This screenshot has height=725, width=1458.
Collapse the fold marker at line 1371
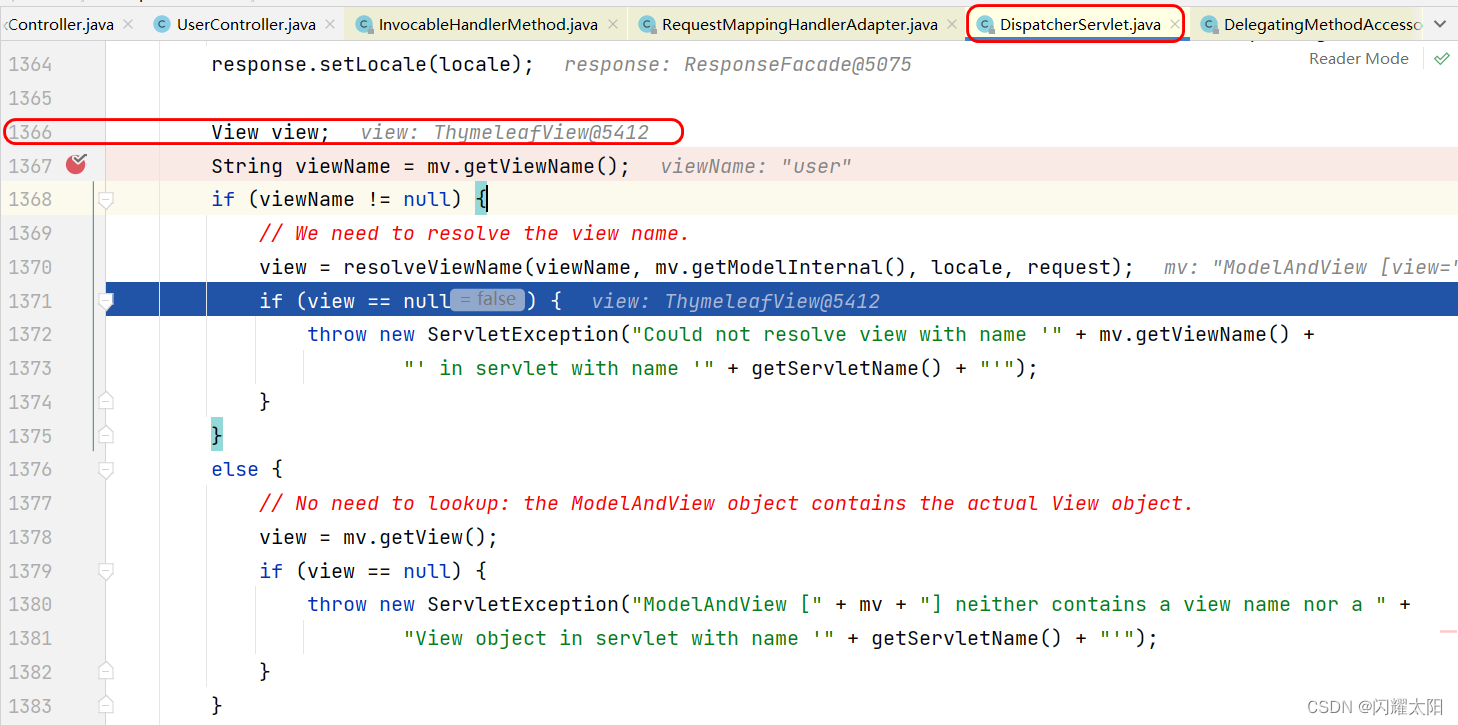[105, 300]
